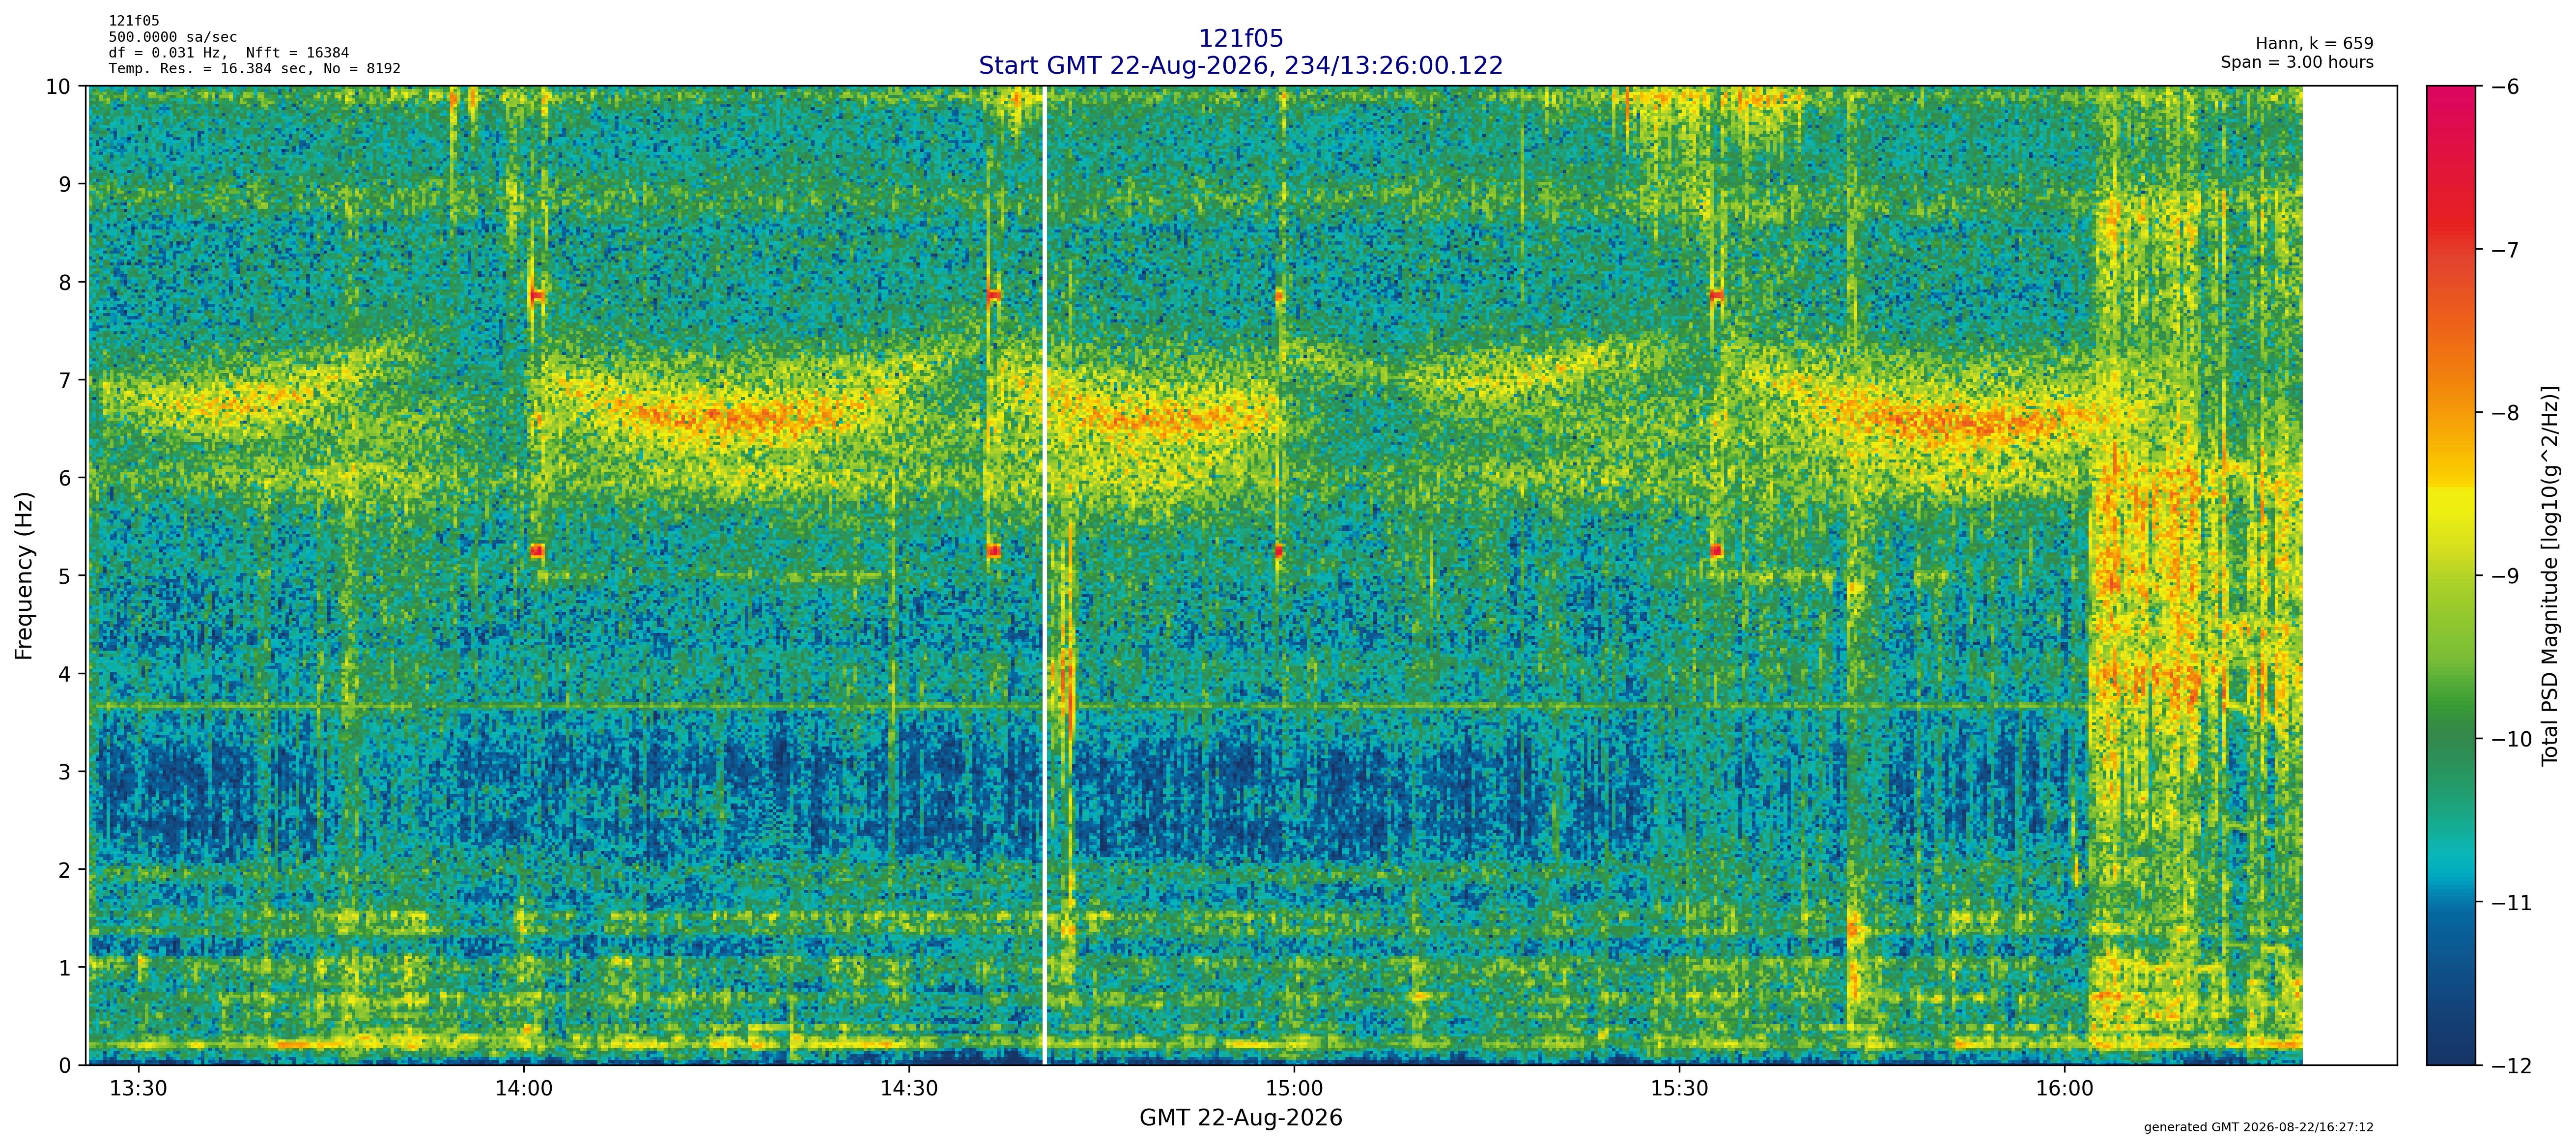The width and height of the screenshot is (2576, 1148).
Task: Click frequency axis tick label "8"
Action: click(66, 282)
